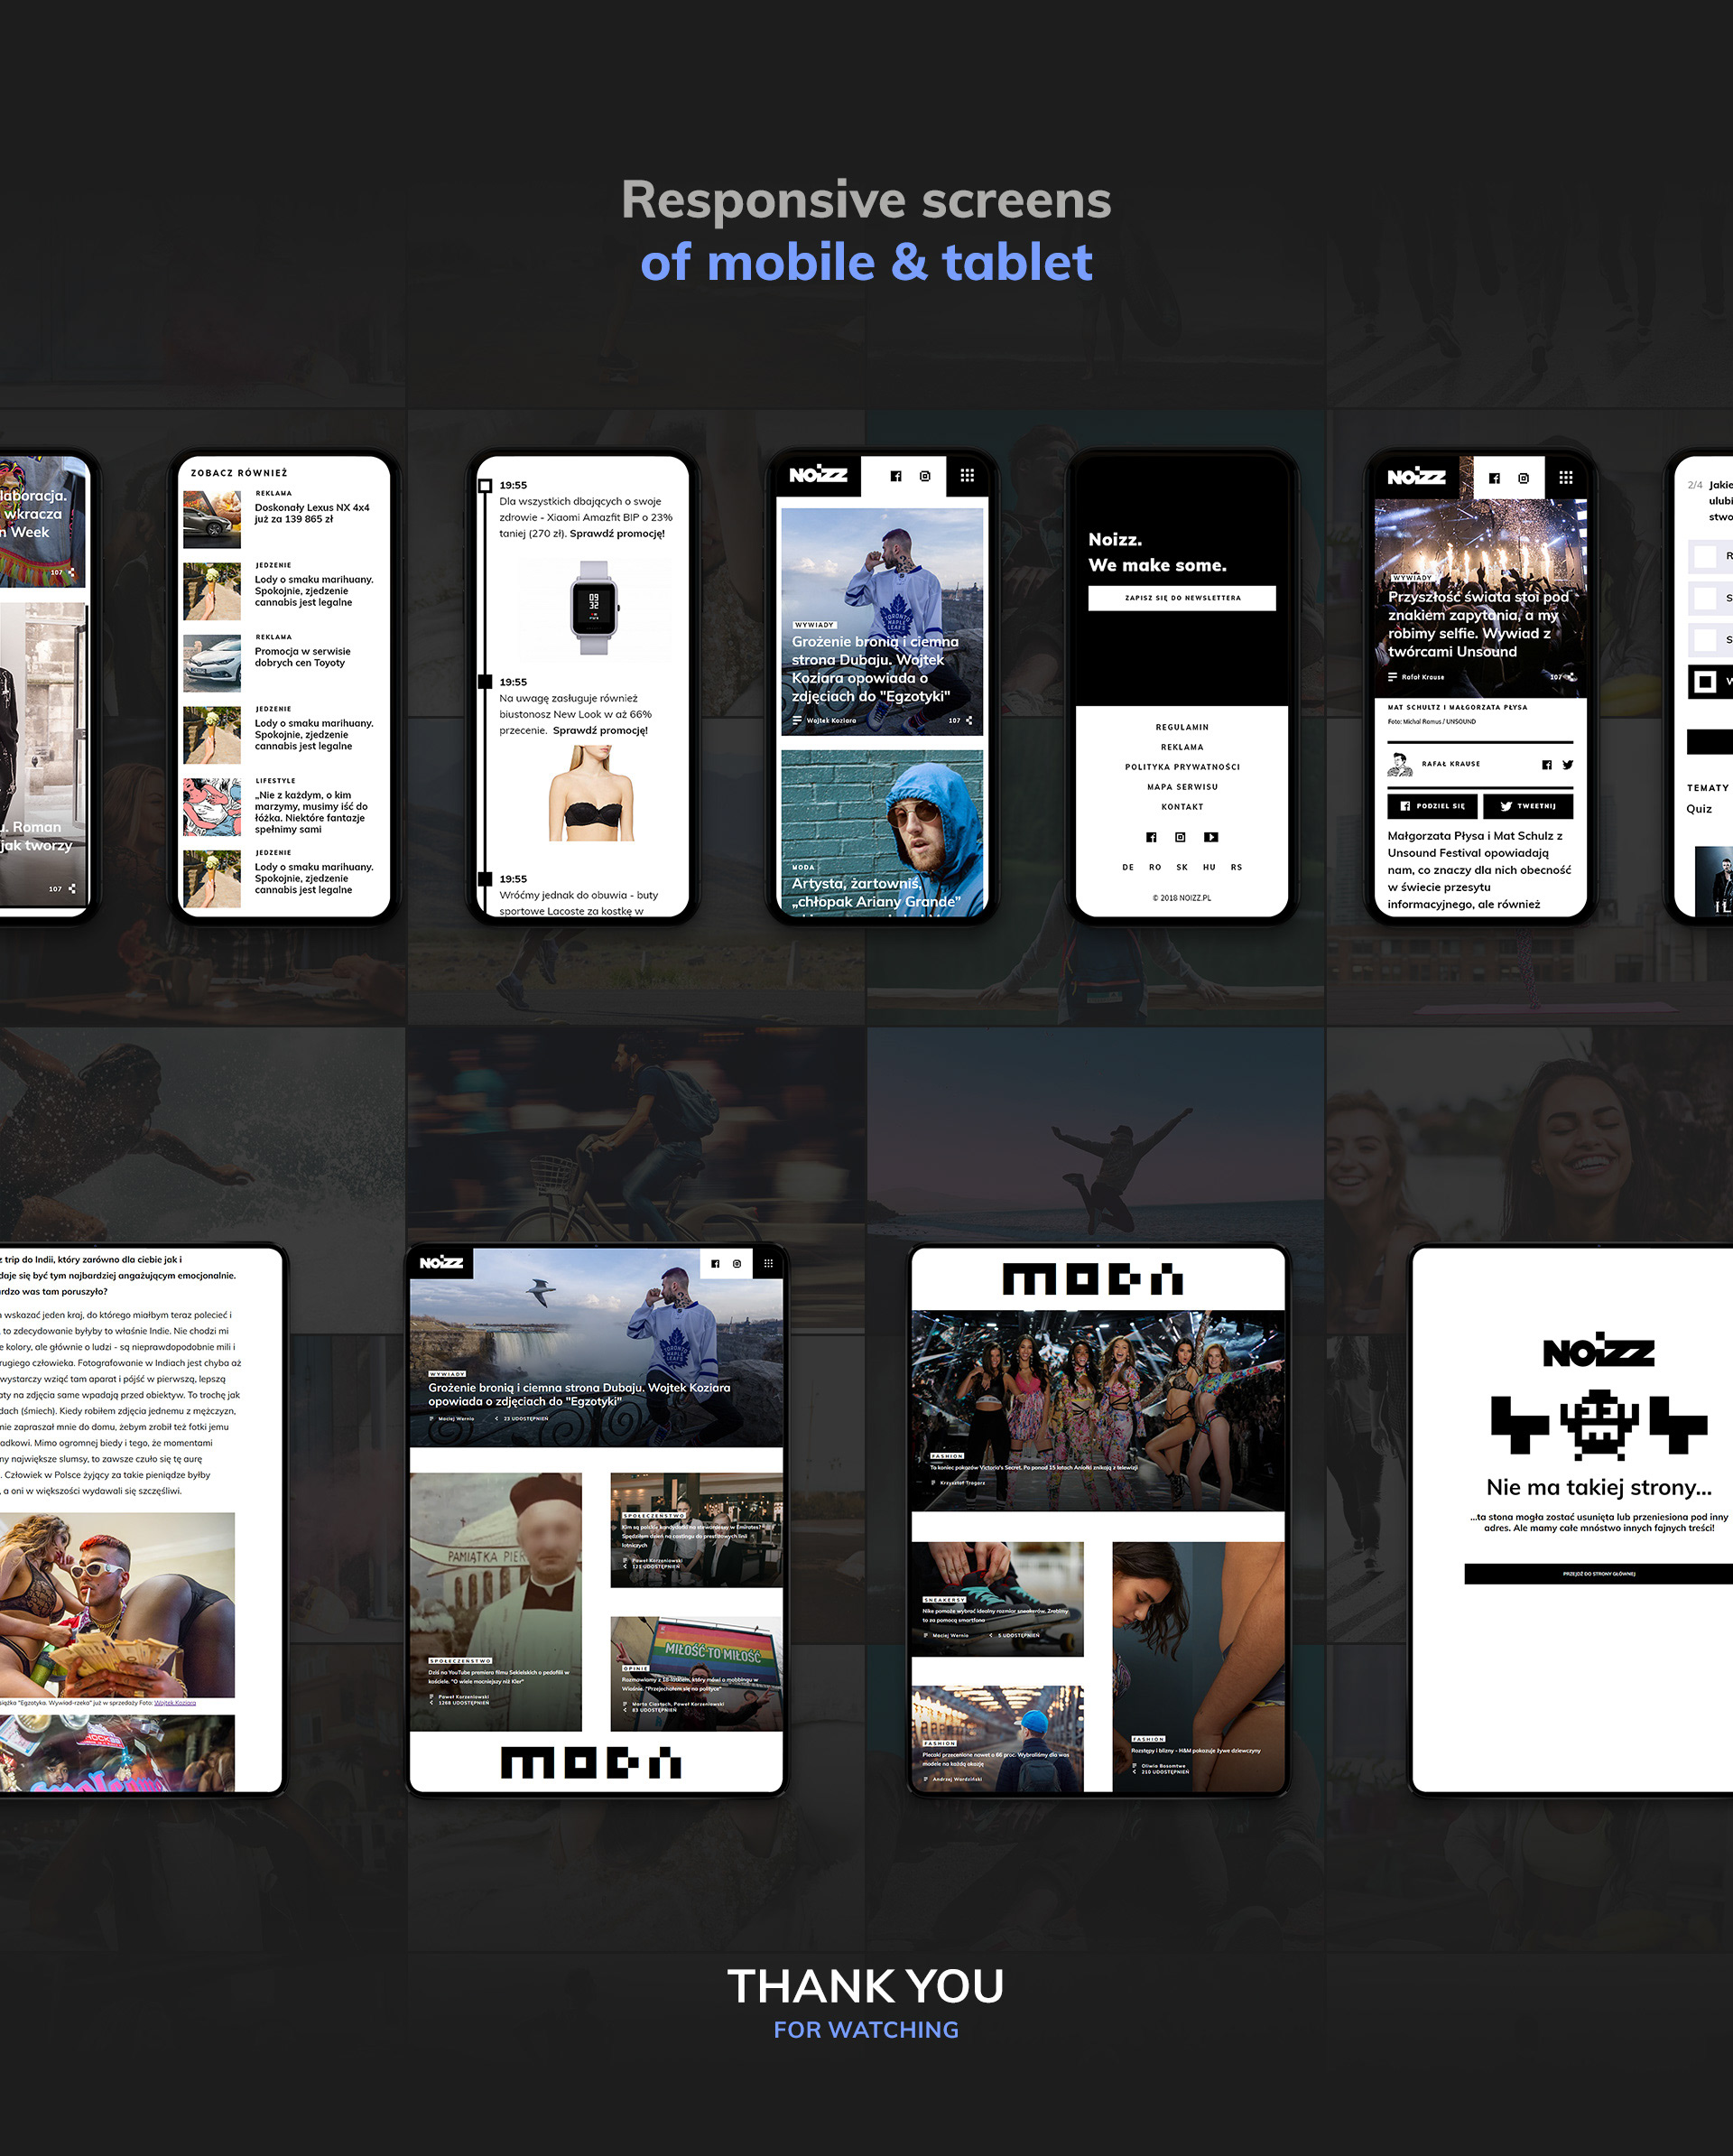This screenshot has width=1733, height=2156.
Task: Select the Kontakt footer menu item
Action: click(1181, 807)
